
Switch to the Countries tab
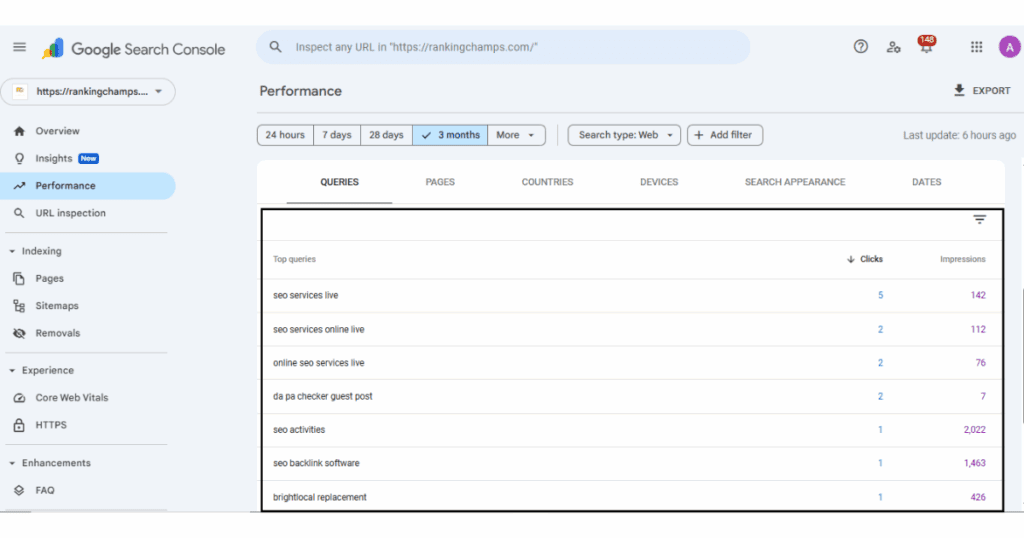(x=547, y=182)
